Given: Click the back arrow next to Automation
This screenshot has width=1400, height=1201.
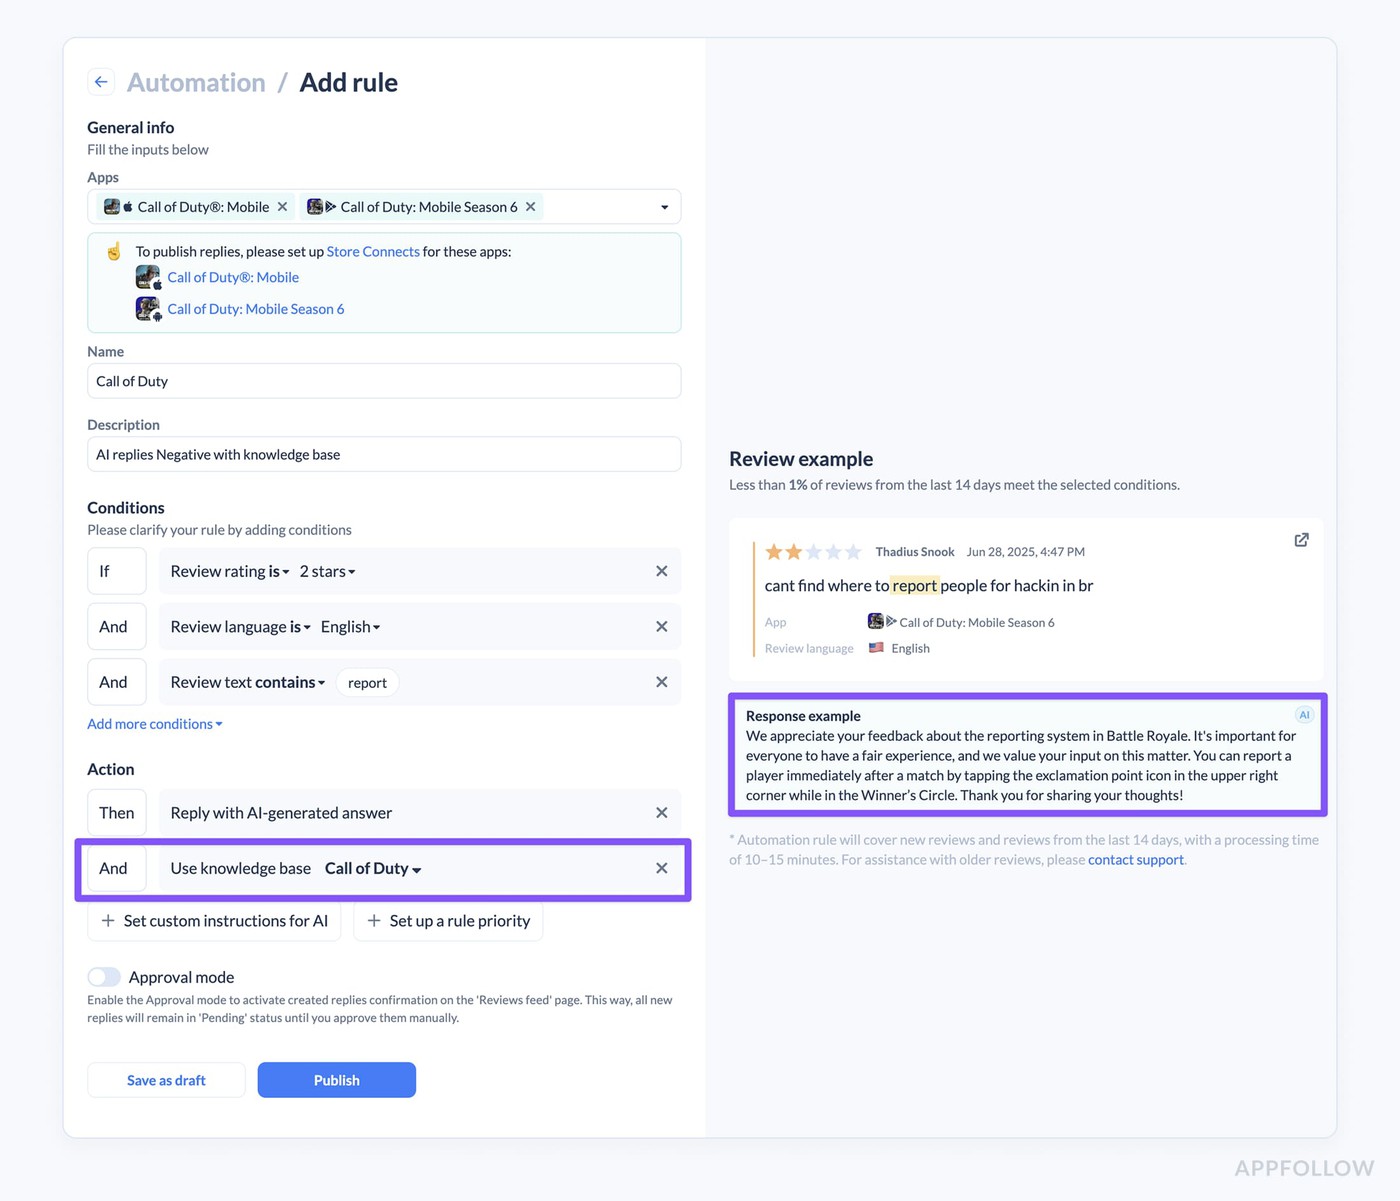Looking at the screenshot, I should (x=101, y=82).
